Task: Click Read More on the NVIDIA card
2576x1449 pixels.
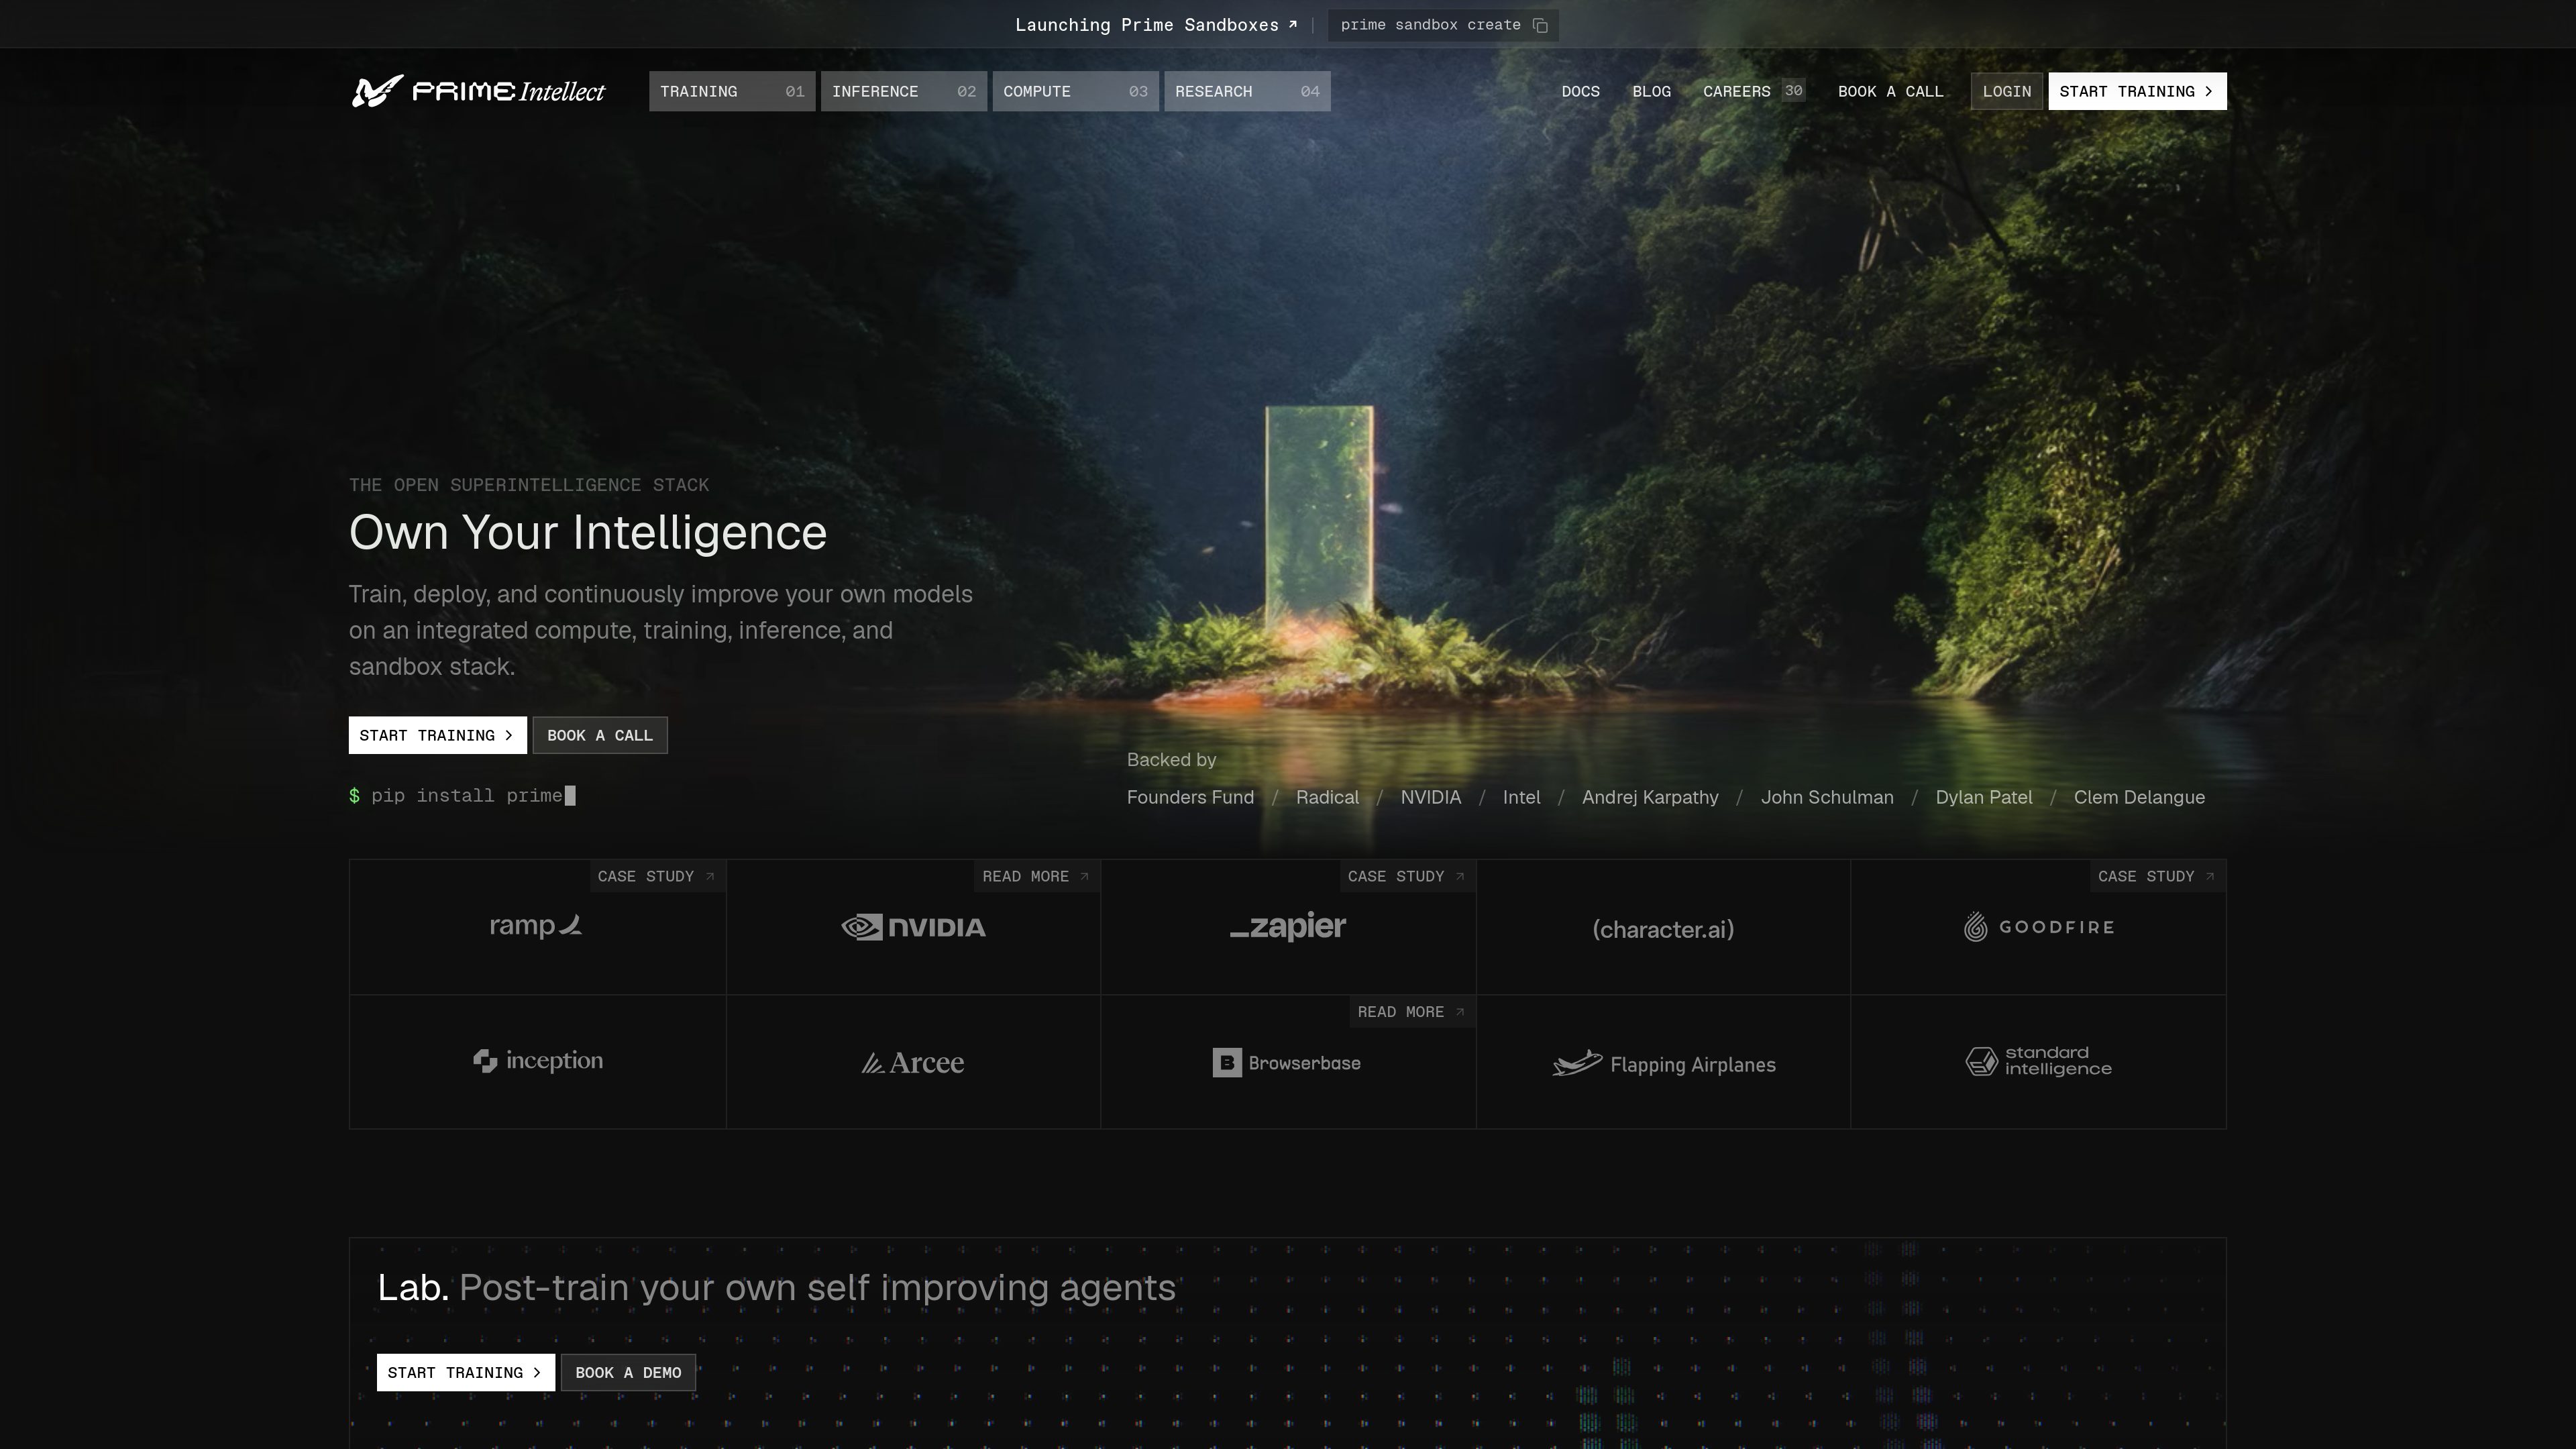Action: point(1036,876)
